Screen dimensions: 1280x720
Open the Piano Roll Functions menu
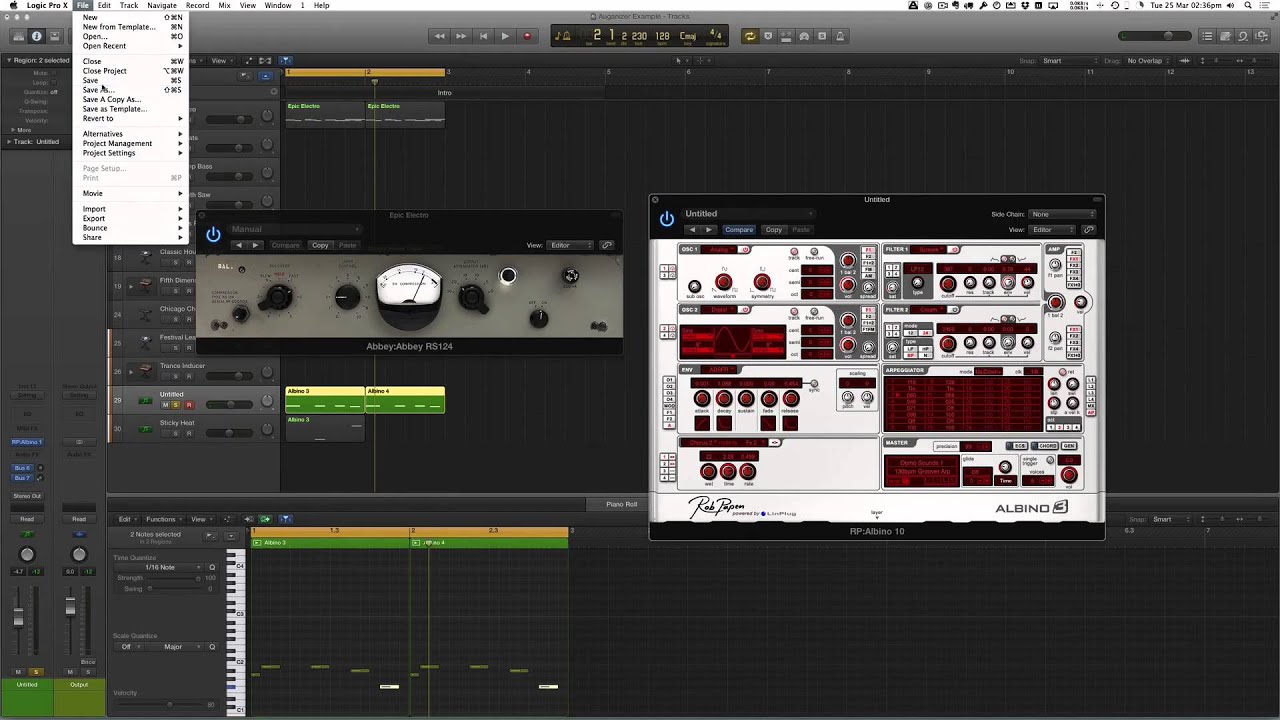(163, 519)
